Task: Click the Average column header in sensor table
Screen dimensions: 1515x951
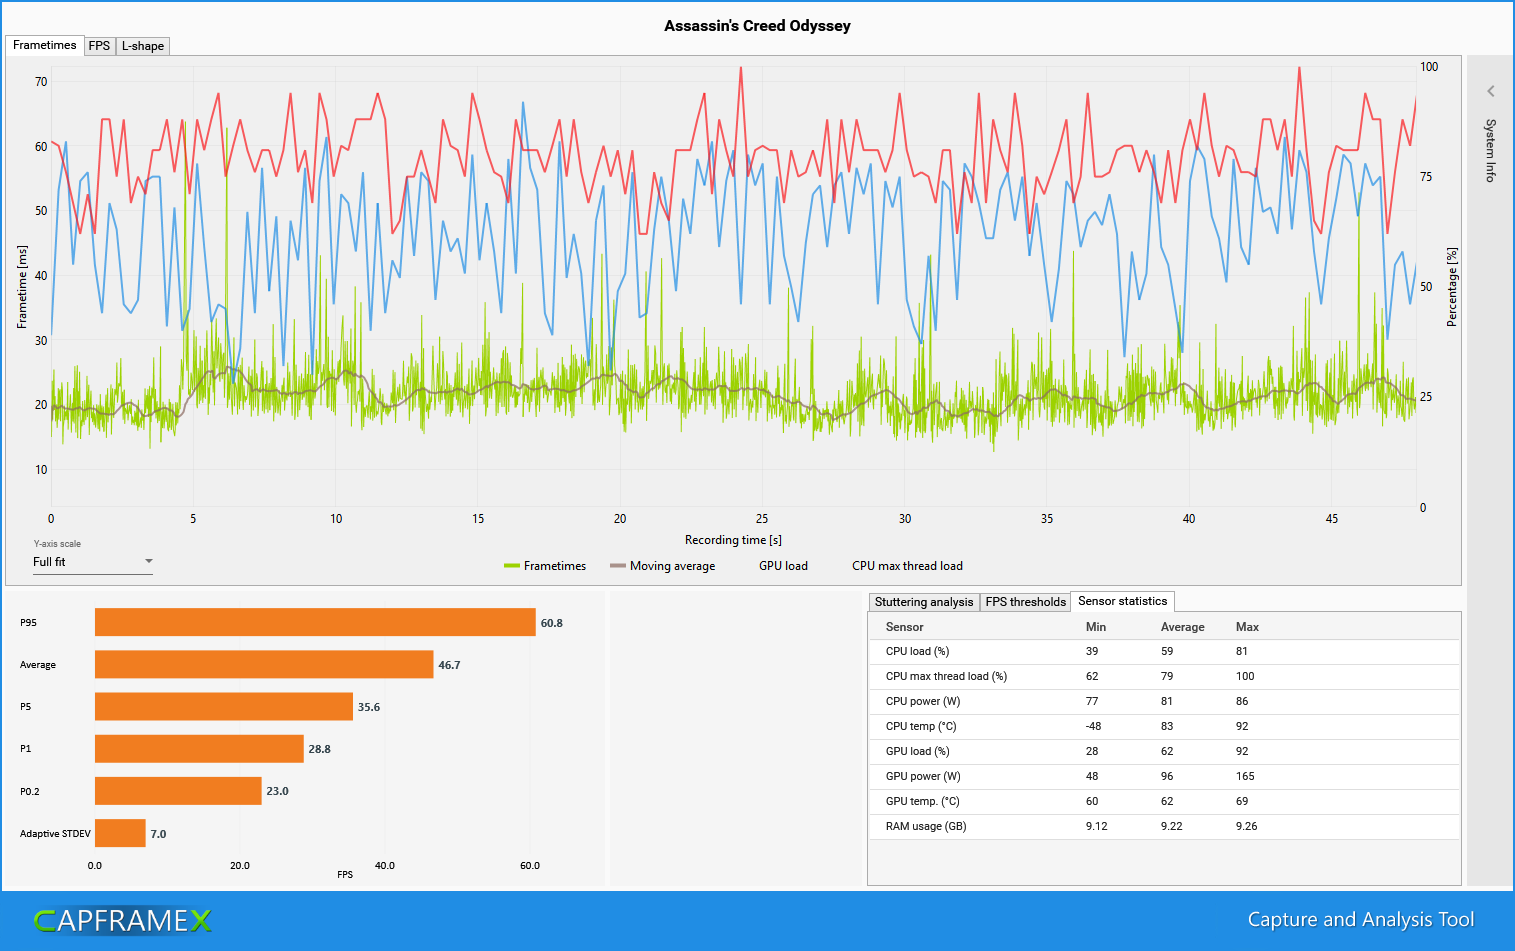Action: 1182,627
